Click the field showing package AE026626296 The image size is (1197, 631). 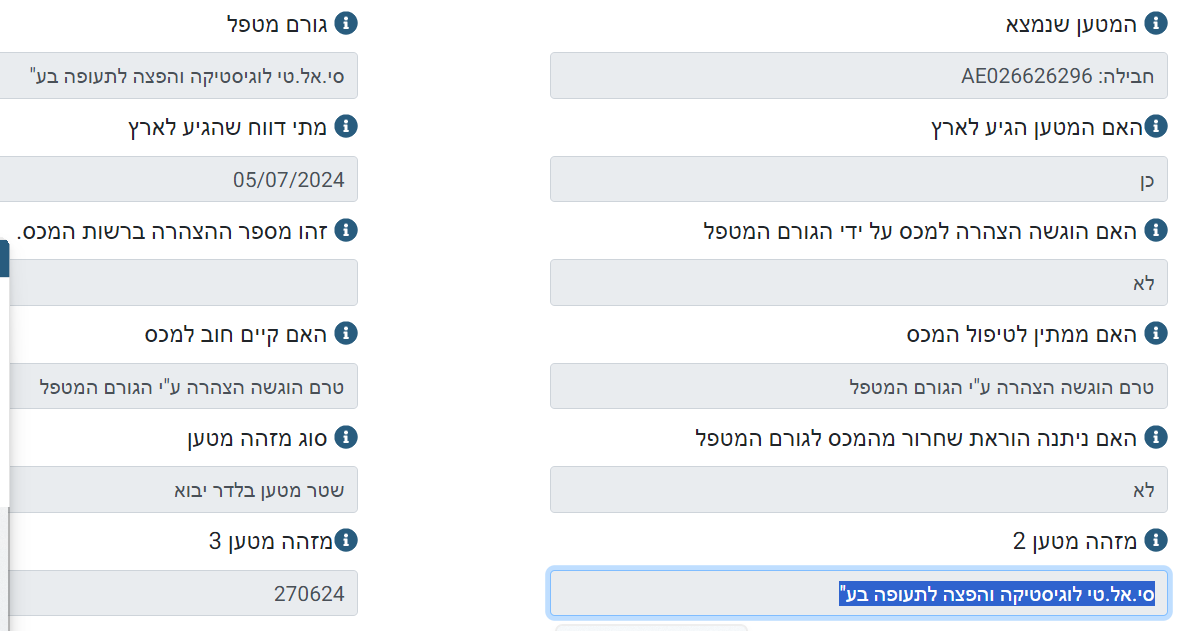(858, 76)
